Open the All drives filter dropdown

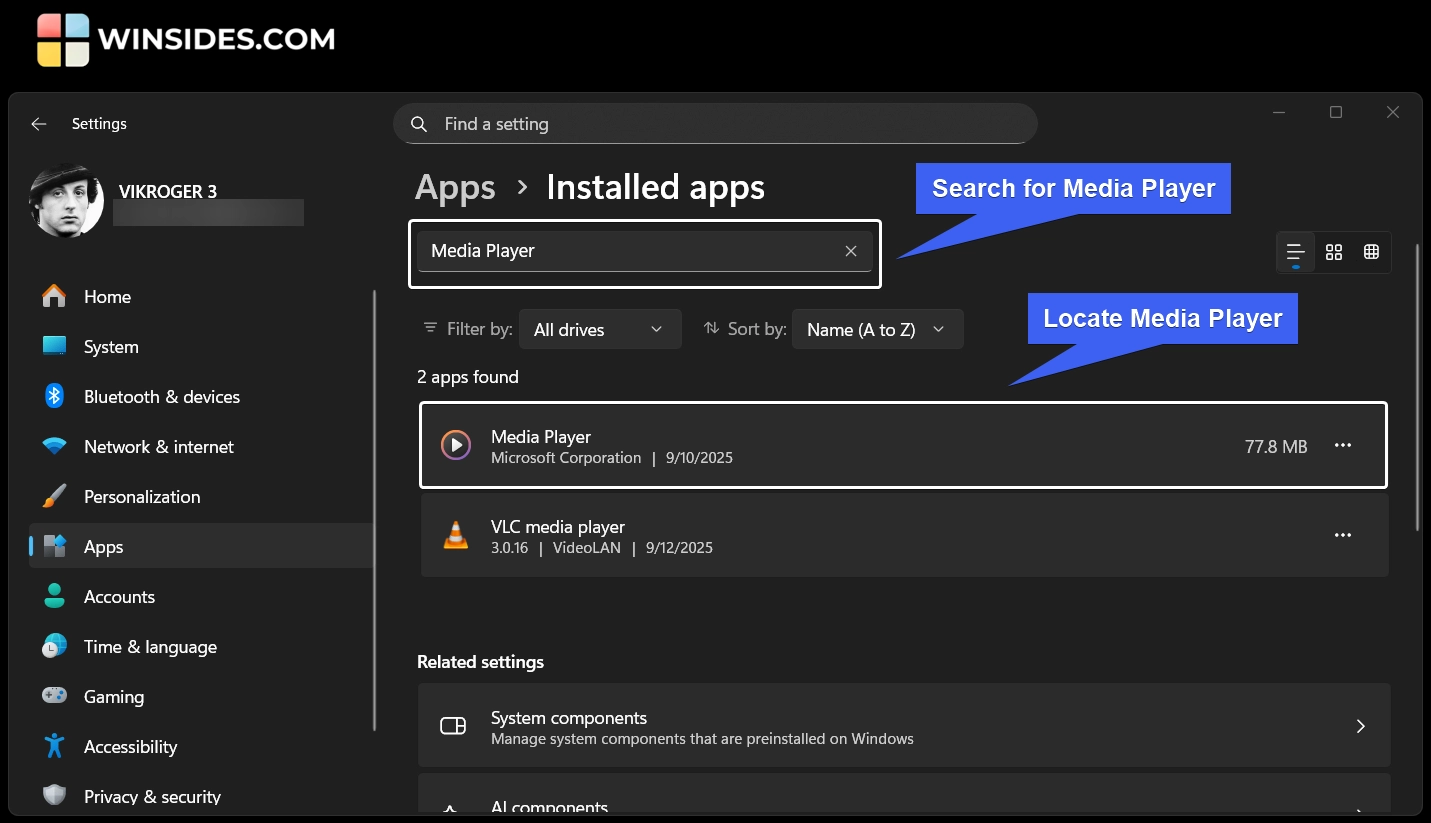[x=599, y=329]
